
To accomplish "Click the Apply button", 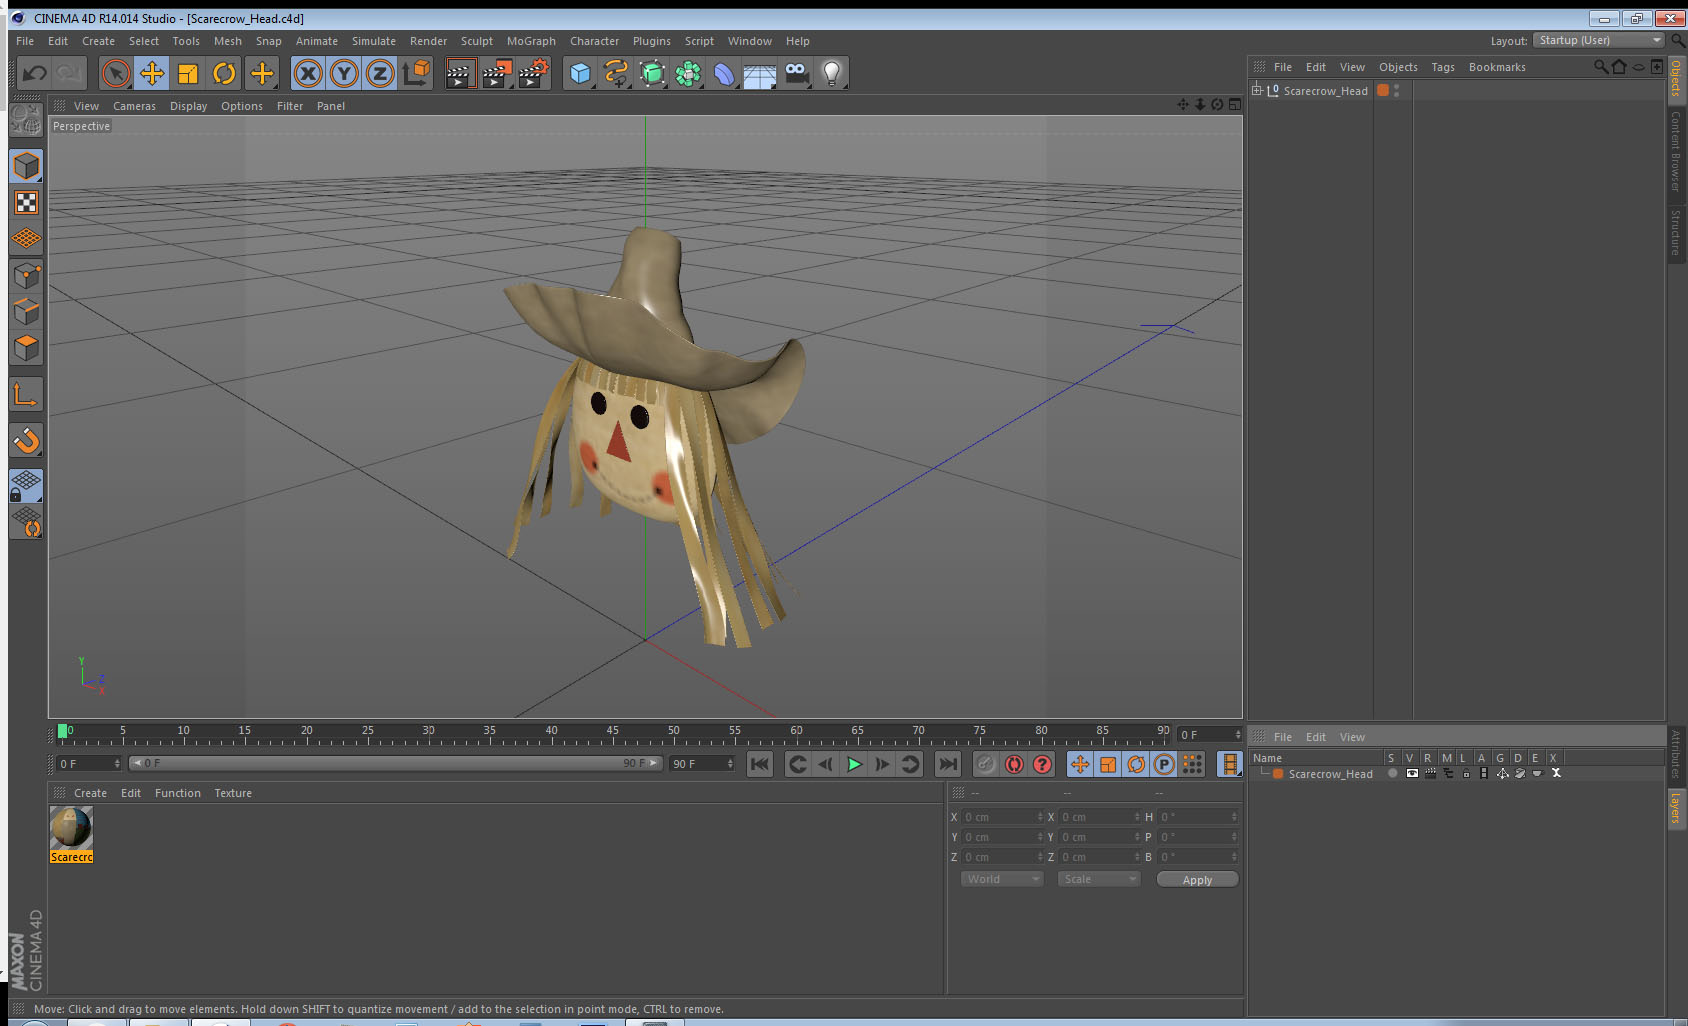I will pos(1197,880).
